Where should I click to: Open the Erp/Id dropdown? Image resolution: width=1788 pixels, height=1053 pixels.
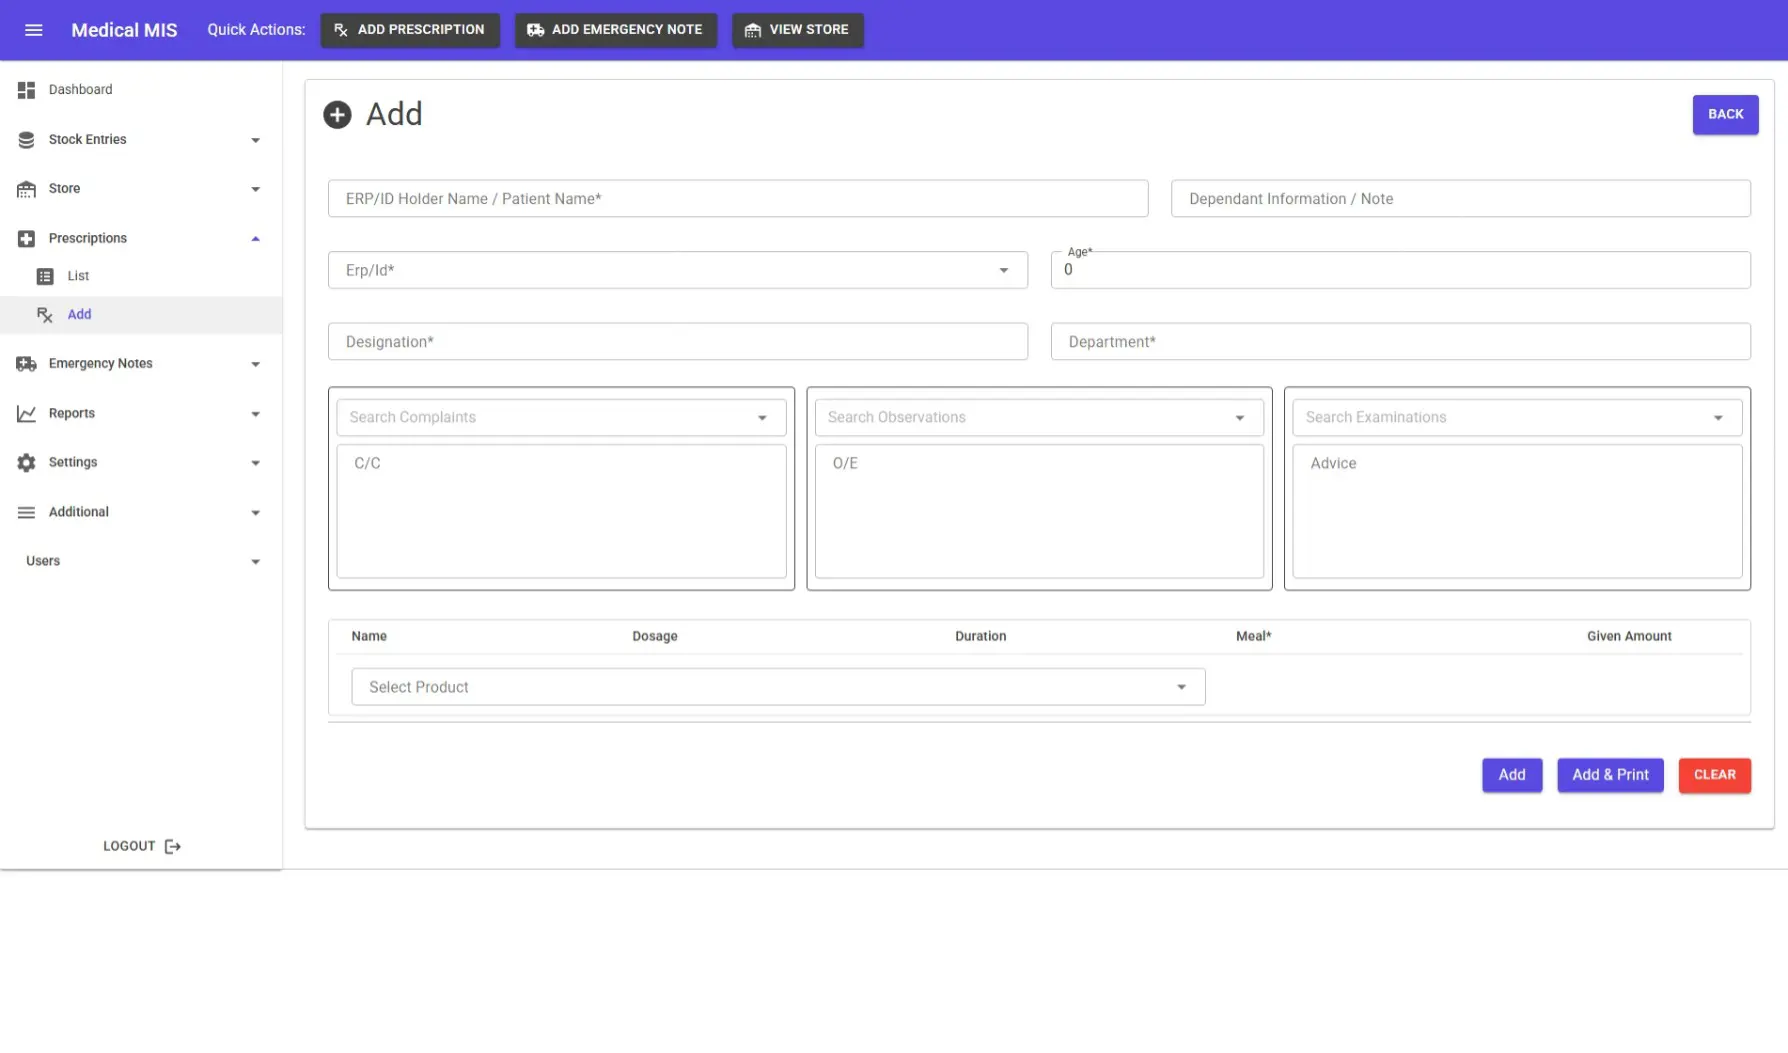coord(1003,271)
